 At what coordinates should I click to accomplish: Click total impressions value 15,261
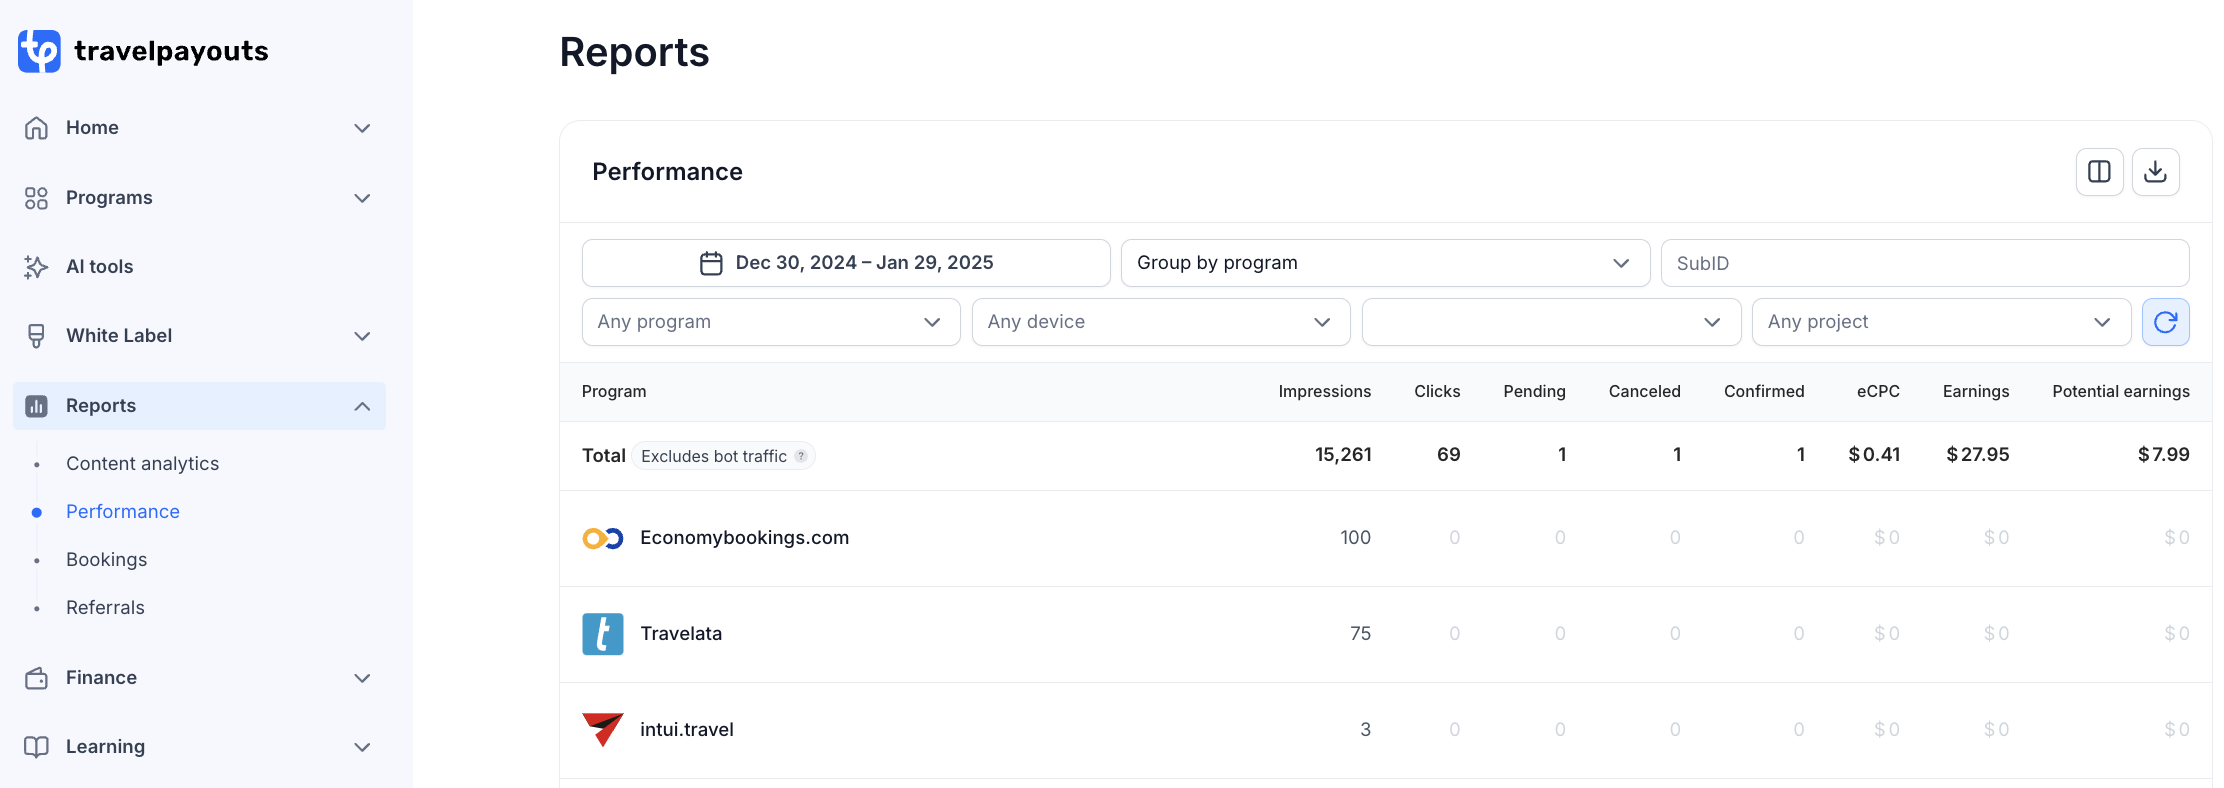1343,455
